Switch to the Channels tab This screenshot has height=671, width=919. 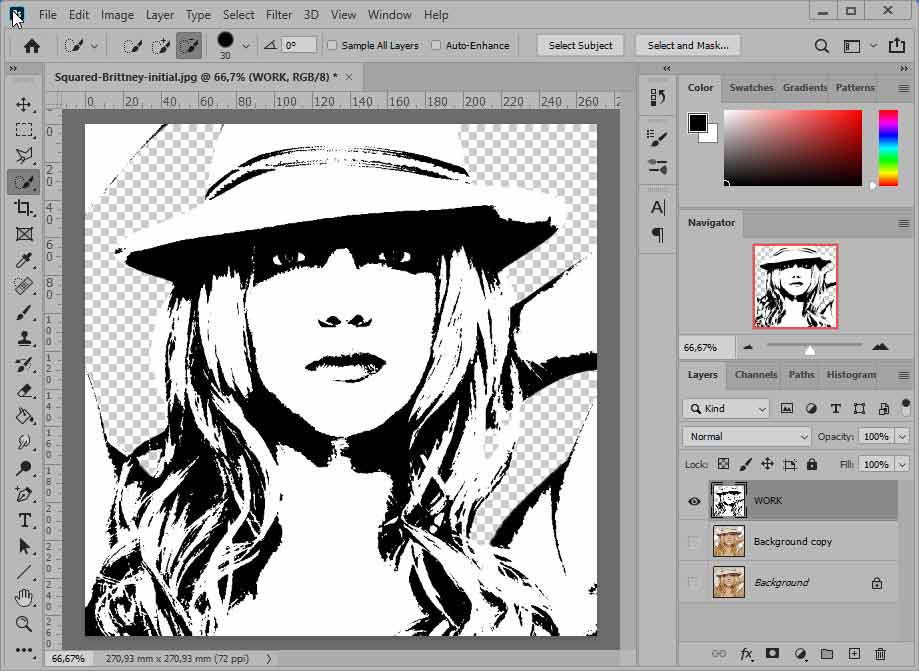tap(755, 374)
